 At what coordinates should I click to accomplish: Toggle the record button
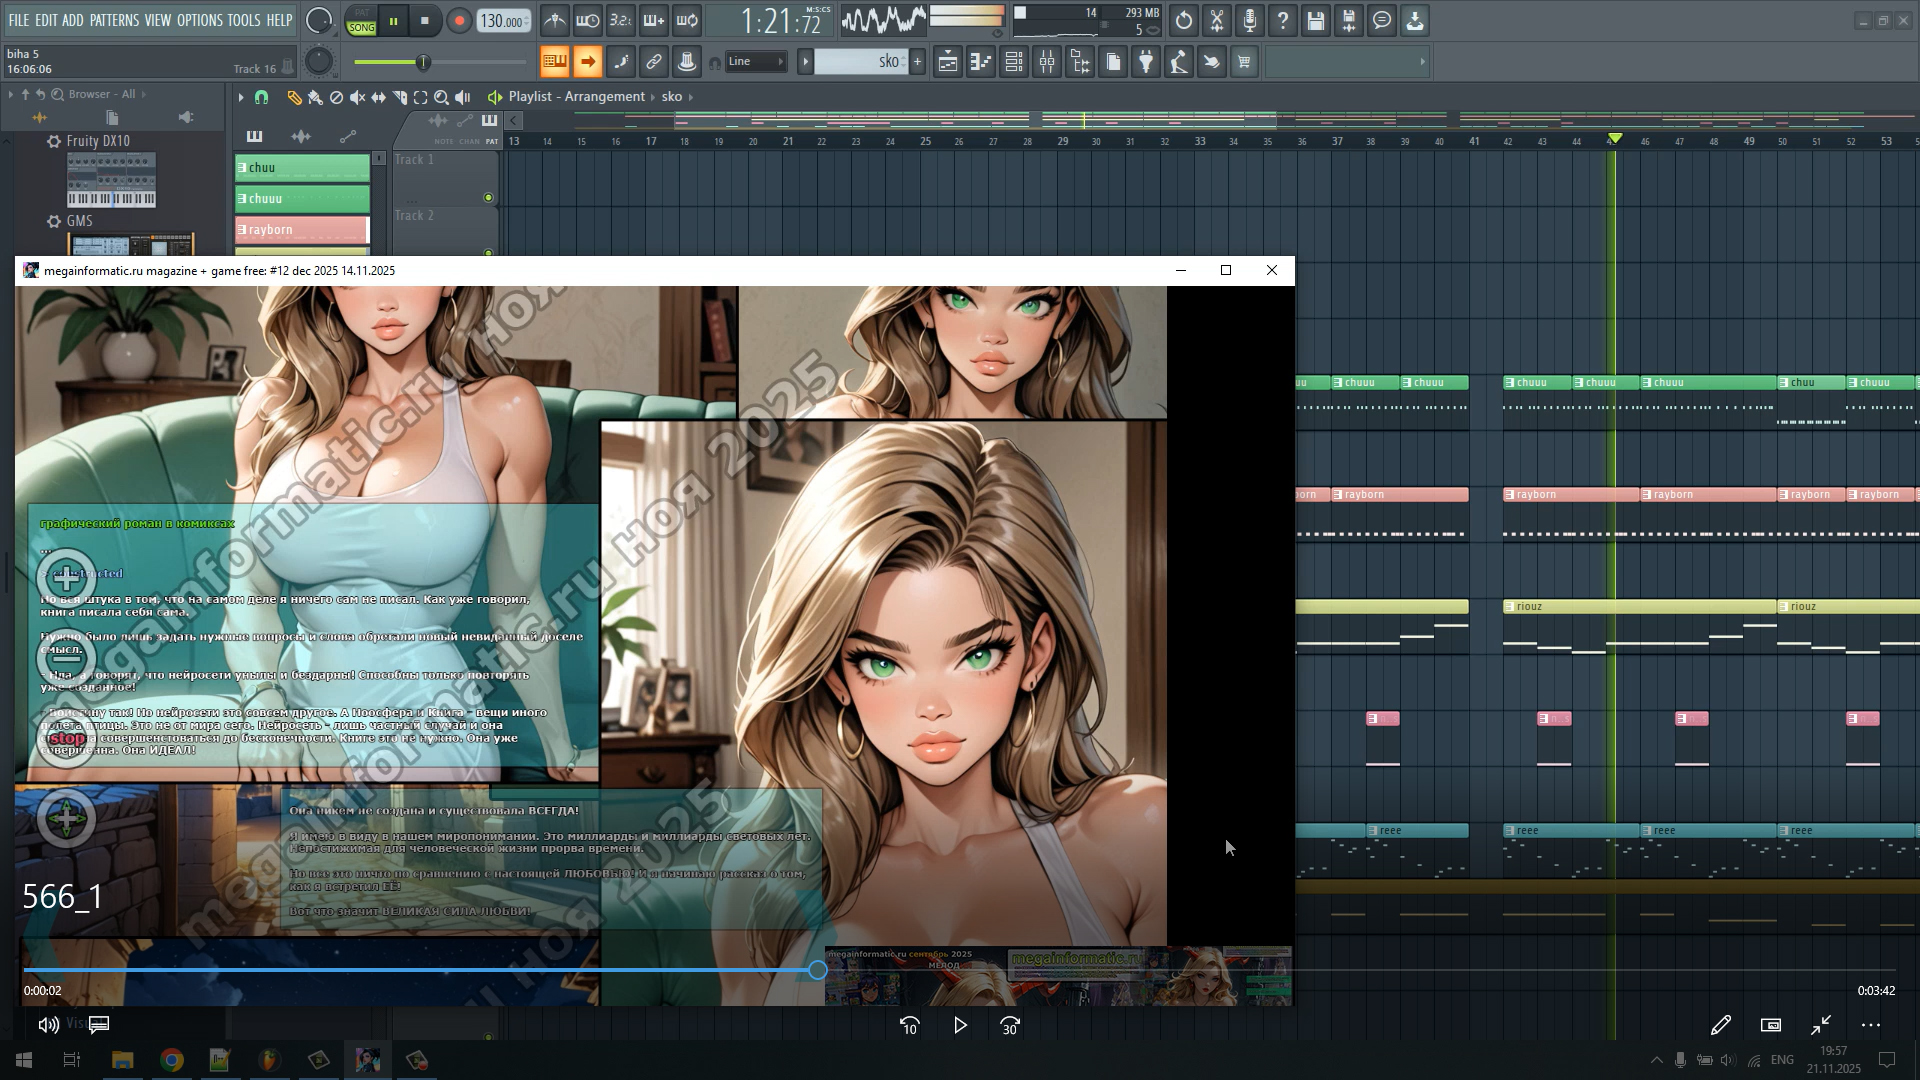pos(459,21)
